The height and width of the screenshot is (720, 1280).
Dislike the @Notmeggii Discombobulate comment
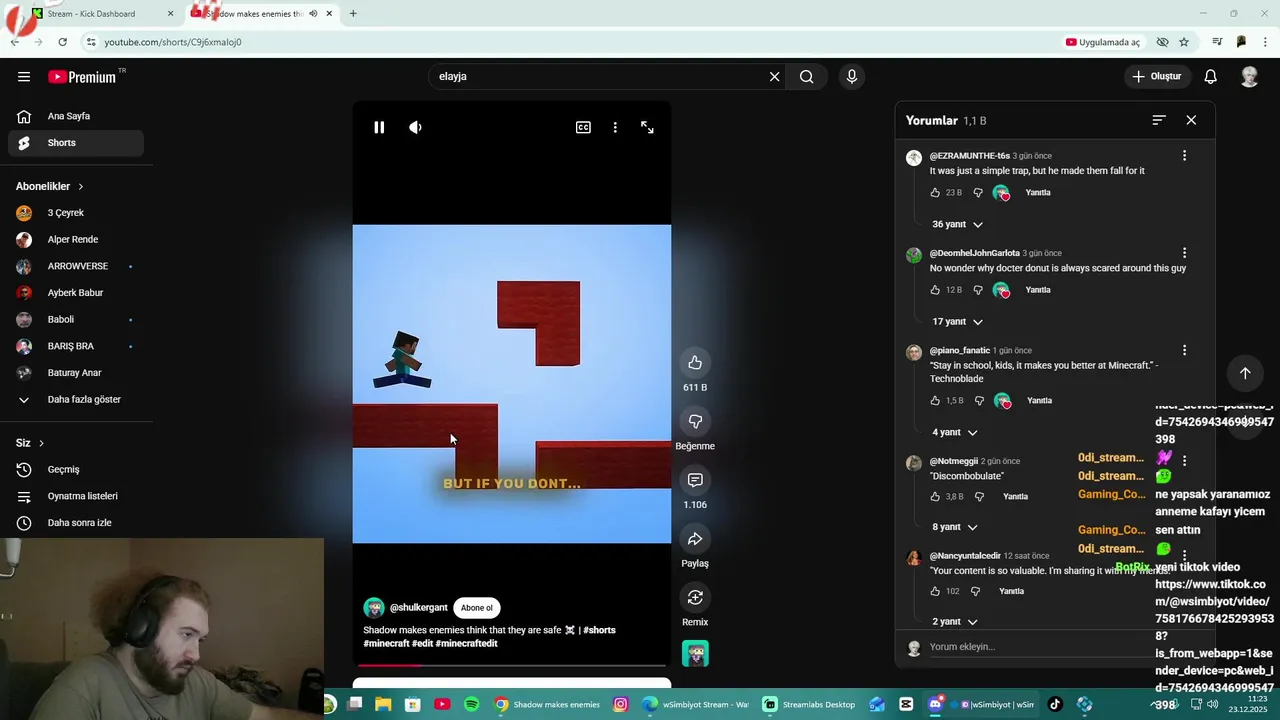click(979, 497)
